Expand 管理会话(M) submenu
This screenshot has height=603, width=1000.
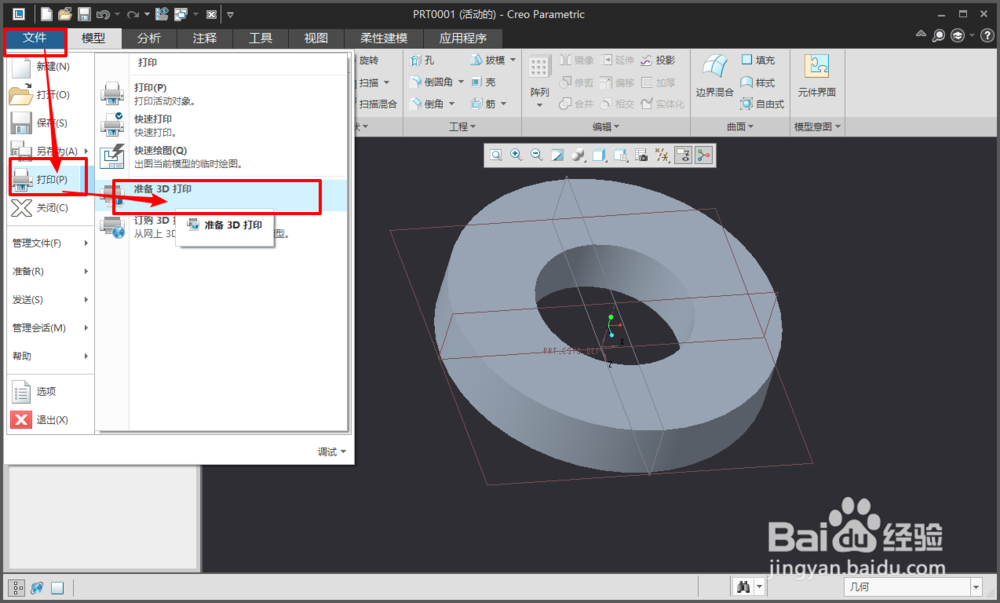pyautogui.click(x=50, y=328)
